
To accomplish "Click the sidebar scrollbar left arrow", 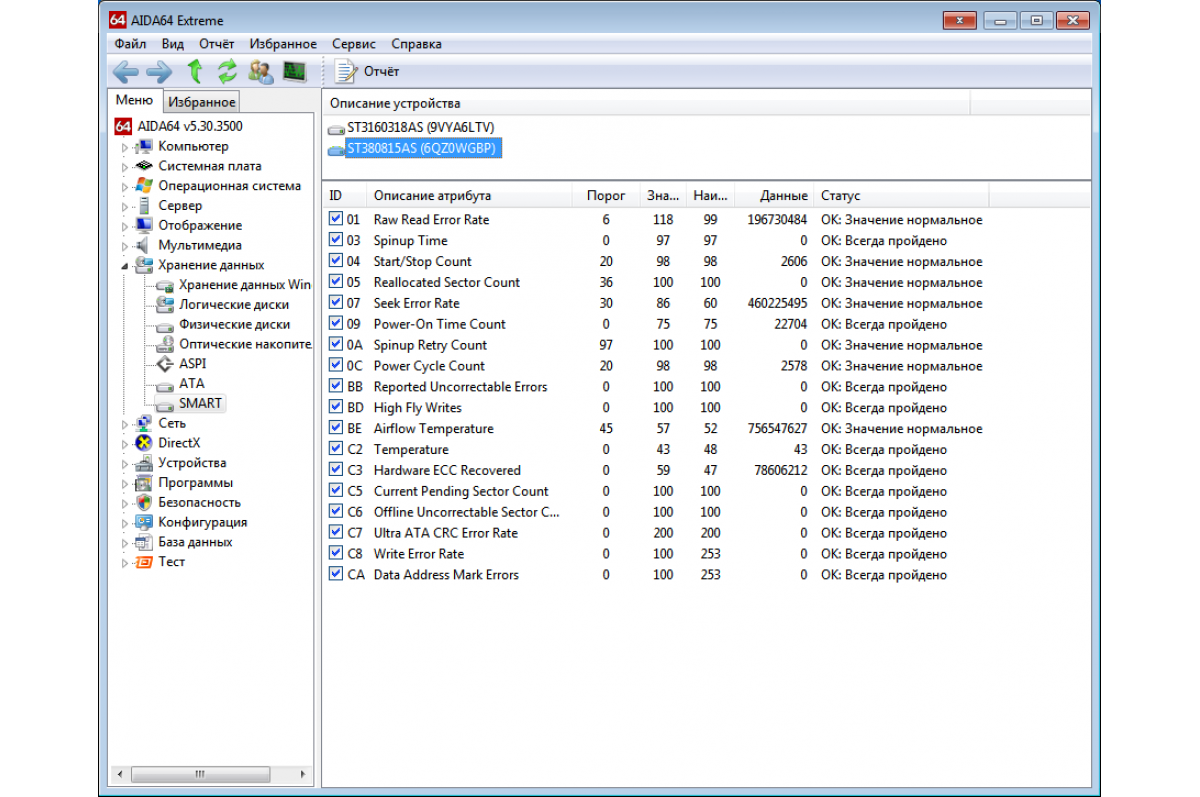I will (121, 774).
